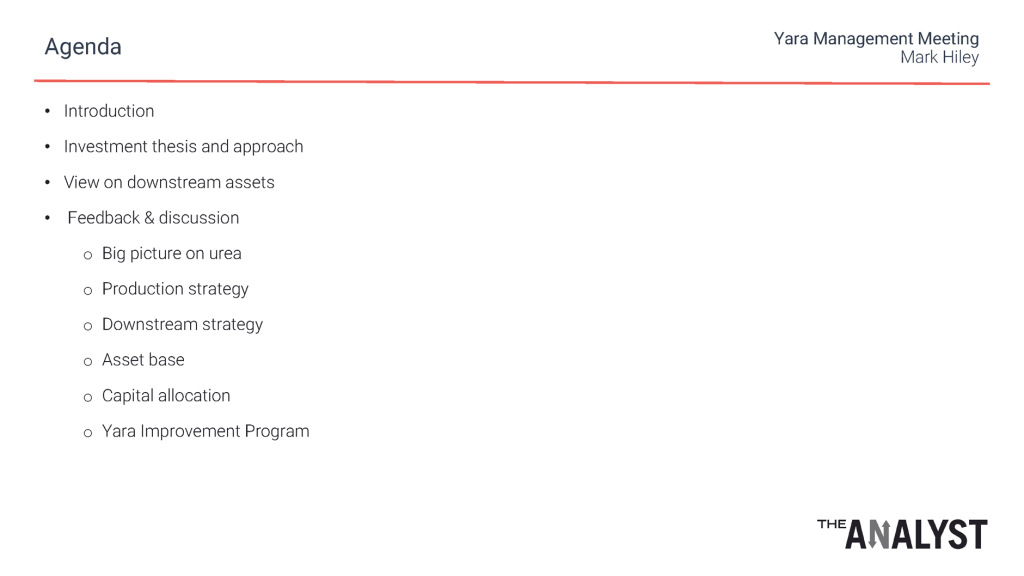This screenshot has height=576, width=1024.
Task: Click the circle marker before Asset base
Action: pyautogui.click(x=88, y=362)
